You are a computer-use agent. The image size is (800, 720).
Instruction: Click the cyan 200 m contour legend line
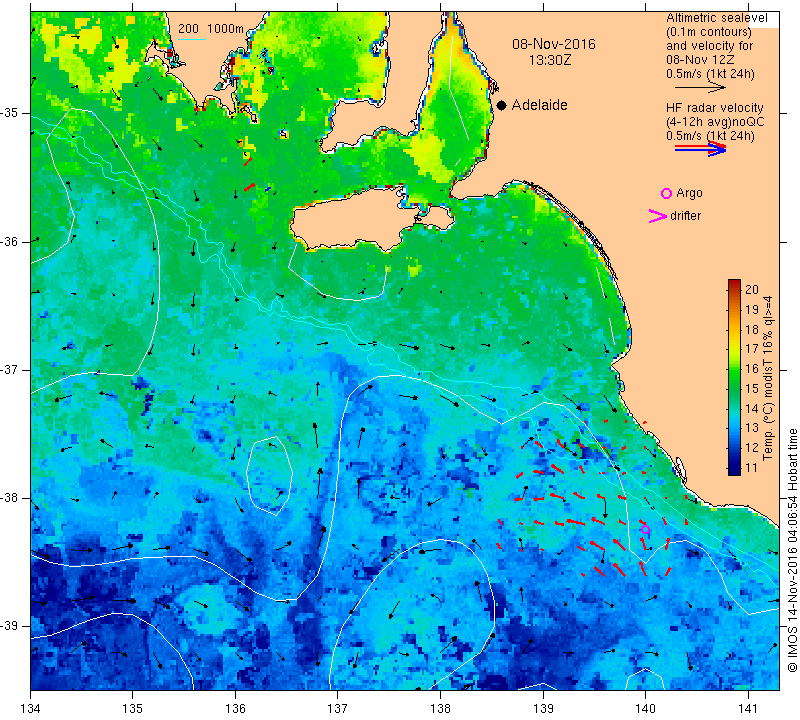coord(191,39)
